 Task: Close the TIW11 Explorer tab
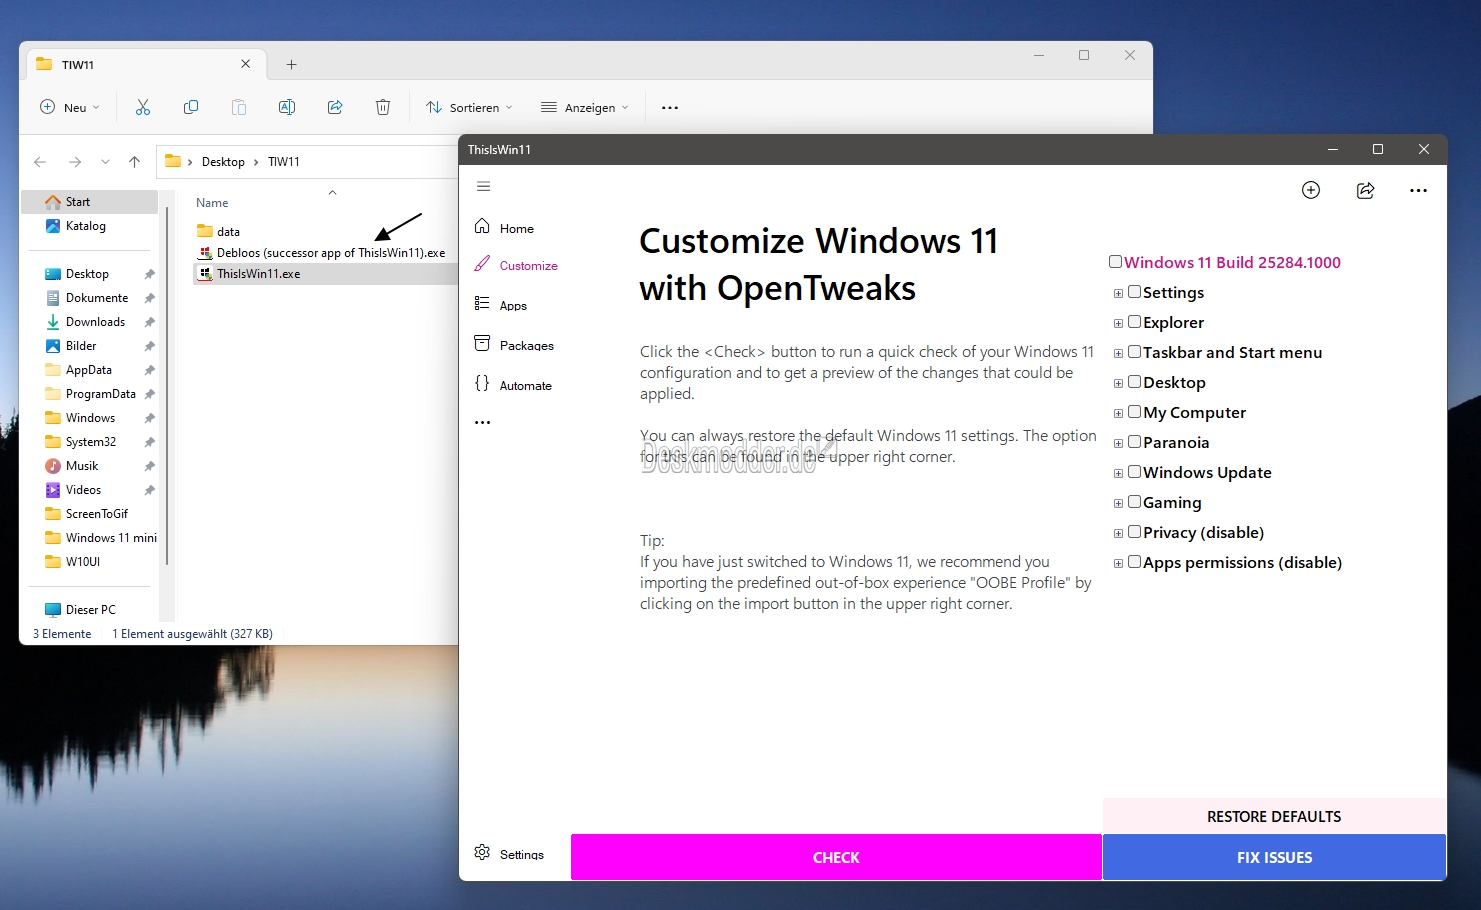246,64
